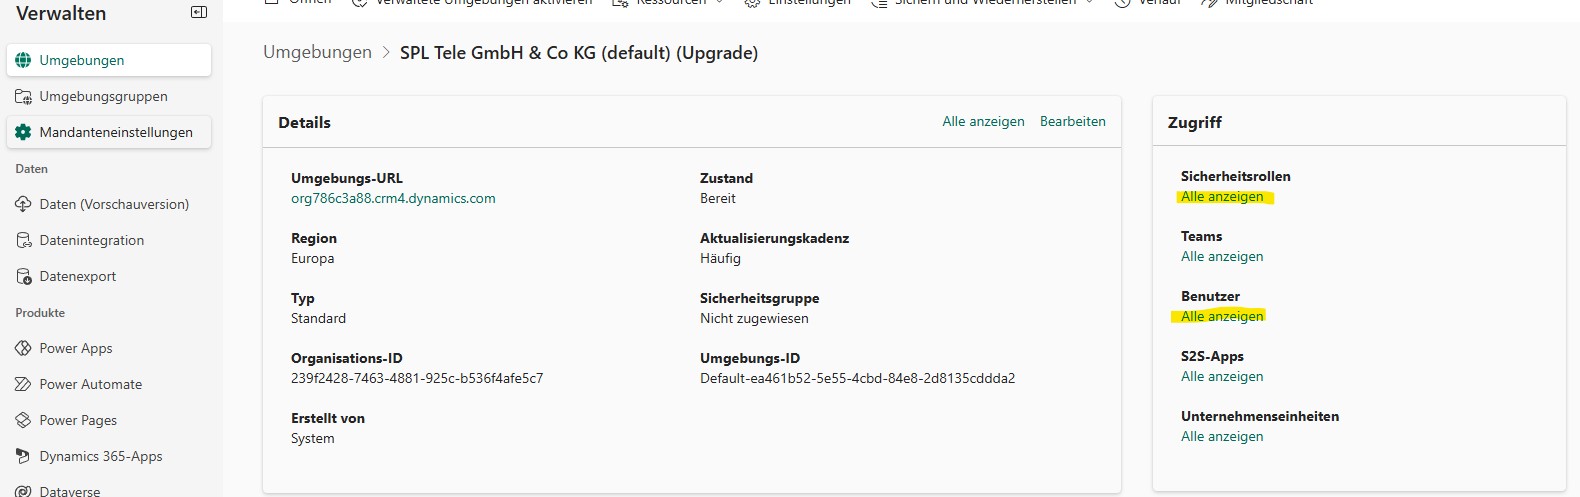Screen dimensions: 1580x497
Task: Show all under Benutzer
Action: (x=1222, y=316)
